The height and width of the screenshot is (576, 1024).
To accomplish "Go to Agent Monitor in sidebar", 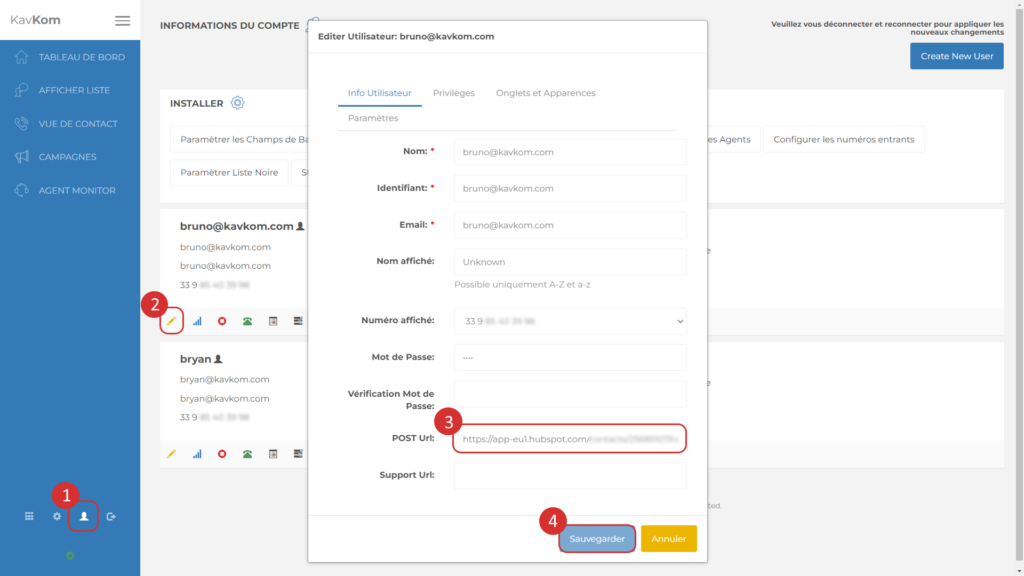I will (x=77, y=190).
